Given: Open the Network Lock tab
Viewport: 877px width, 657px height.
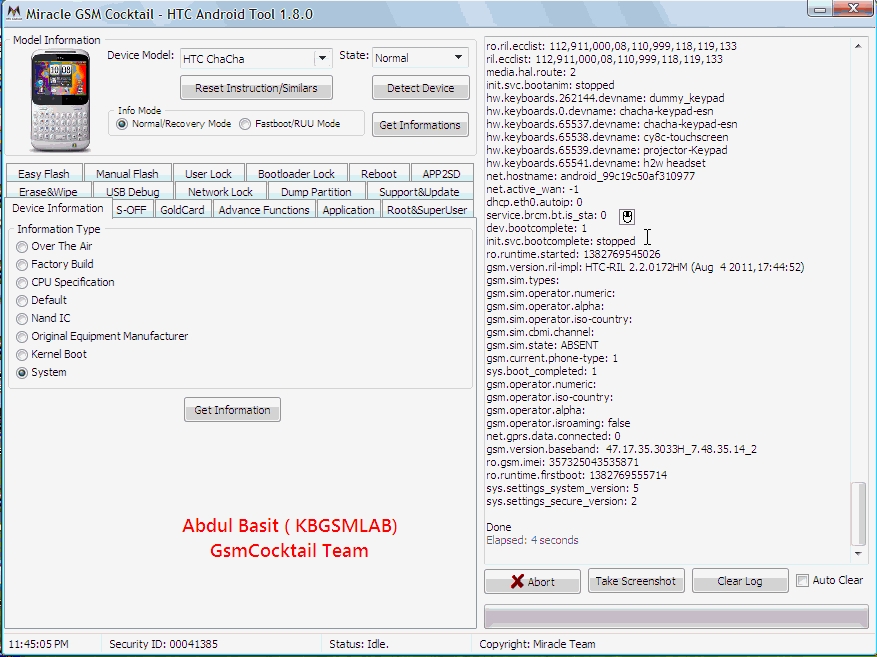Looking at the screenshot, I should pos(220,192).
